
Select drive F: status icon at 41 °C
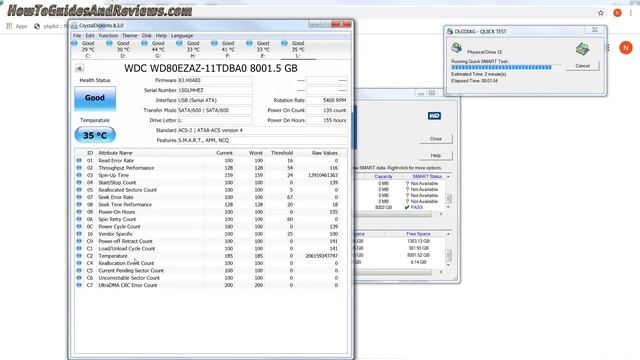point(215,43)
